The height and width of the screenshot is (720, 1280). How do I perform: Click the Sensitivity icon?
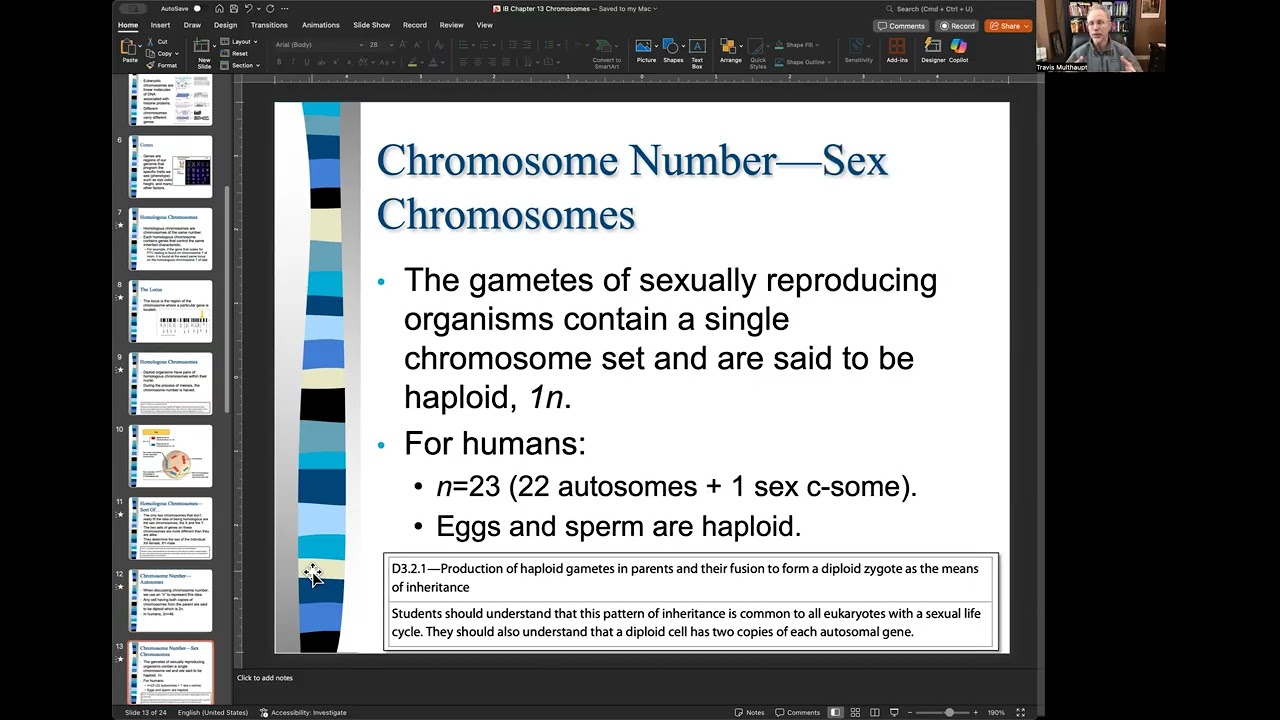tap(858, 46)
